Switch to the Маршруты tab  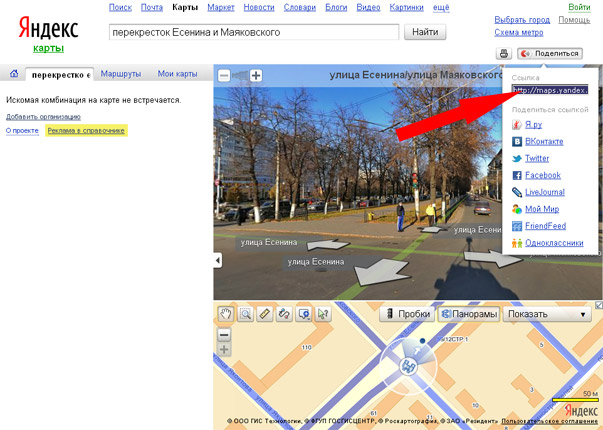click(121, 74)
